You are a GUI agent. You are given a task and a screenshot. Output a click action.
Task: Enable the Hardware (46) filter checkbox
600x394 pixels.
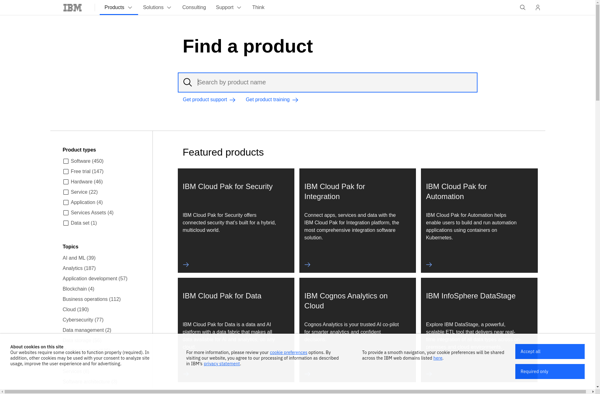(x=66, y=182)
